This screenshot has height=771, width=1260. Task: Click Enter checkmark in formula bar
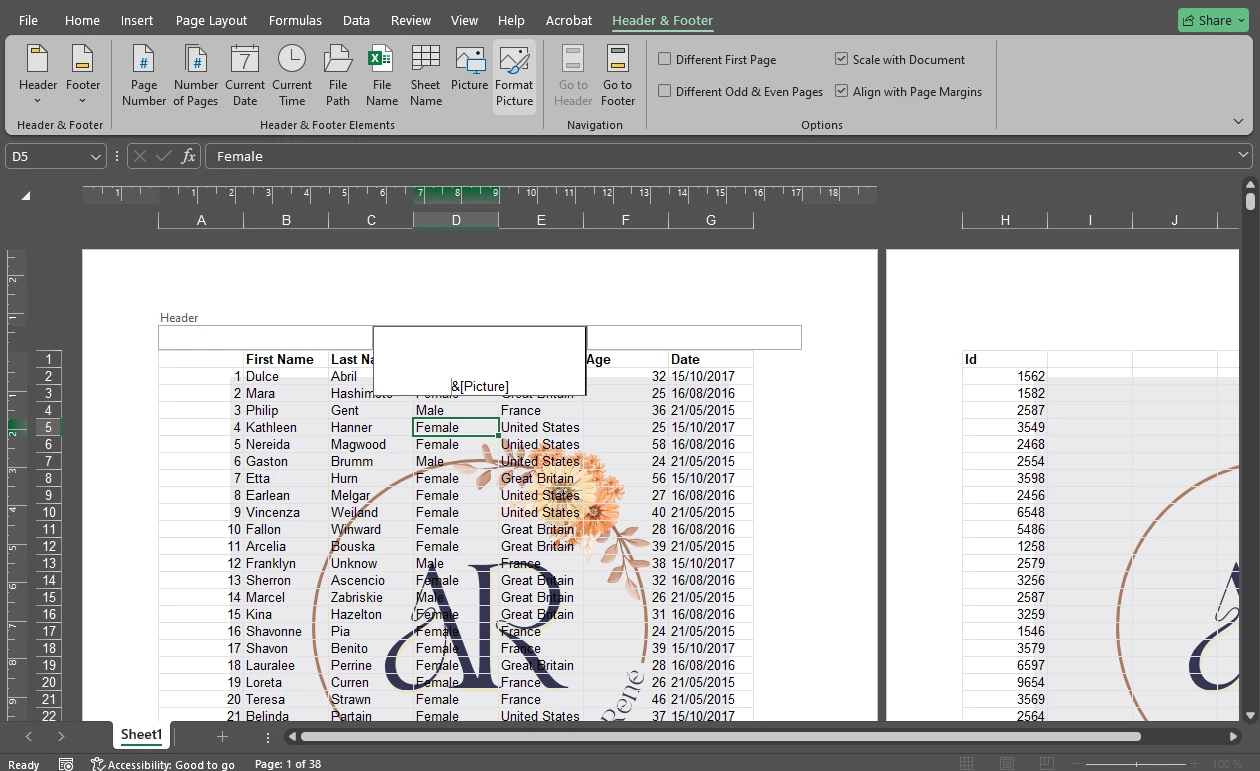[x=164, y=156]
